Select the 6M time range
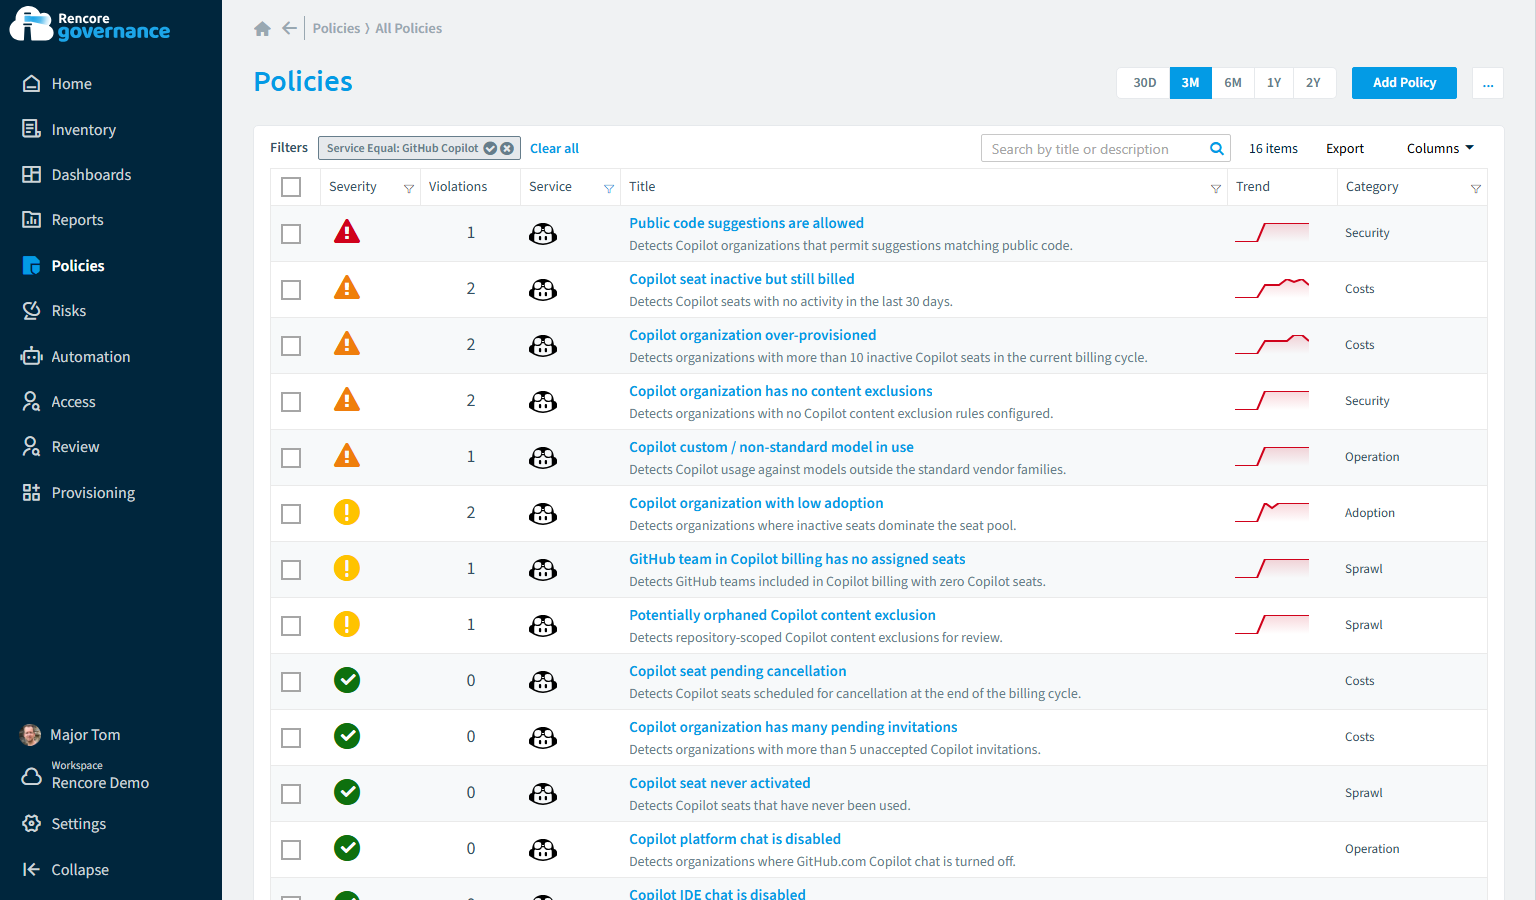 tap(1233, 83)
